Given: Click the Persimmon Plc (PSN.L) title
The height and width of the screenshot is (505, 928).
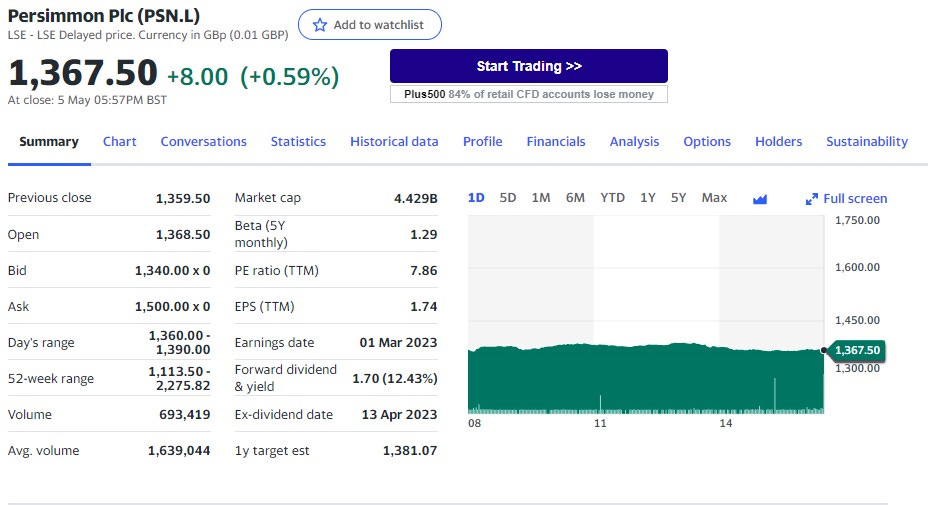Looking at the screenshot, I should 104,16.
